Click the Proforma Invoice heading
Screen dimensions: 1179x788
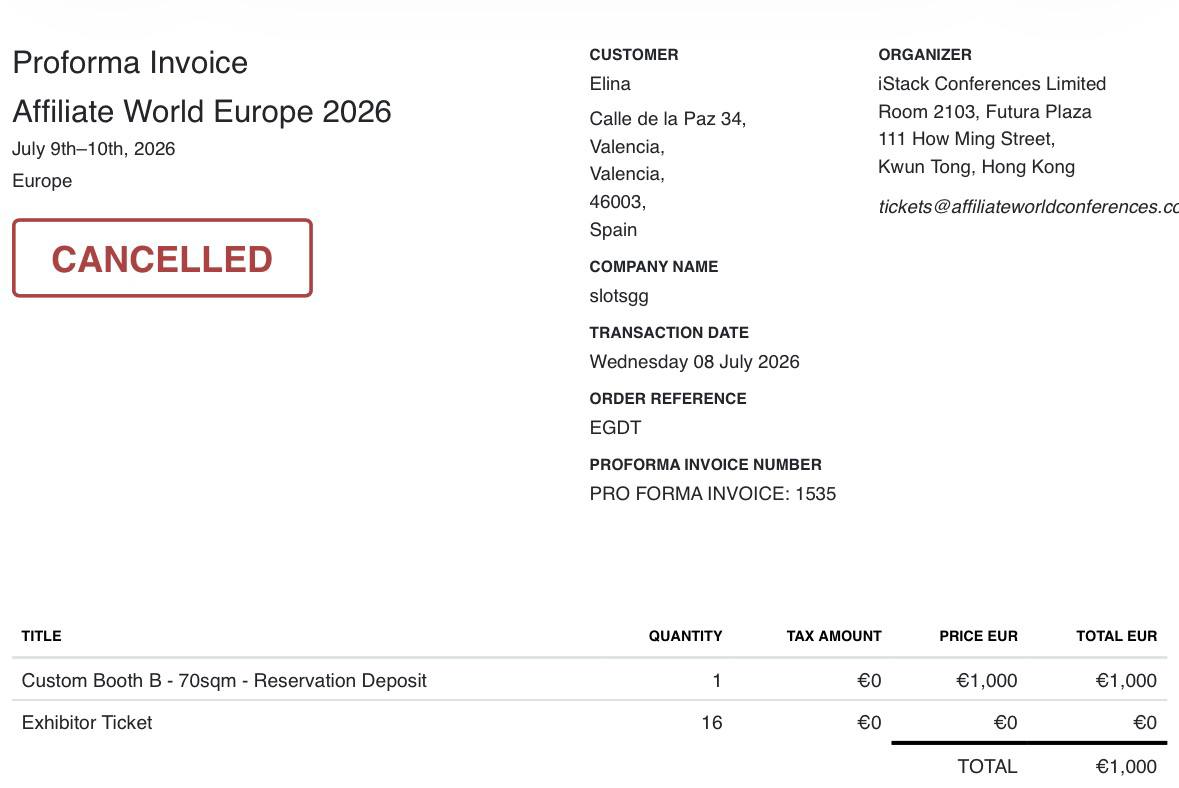click(x=130, y=62)
